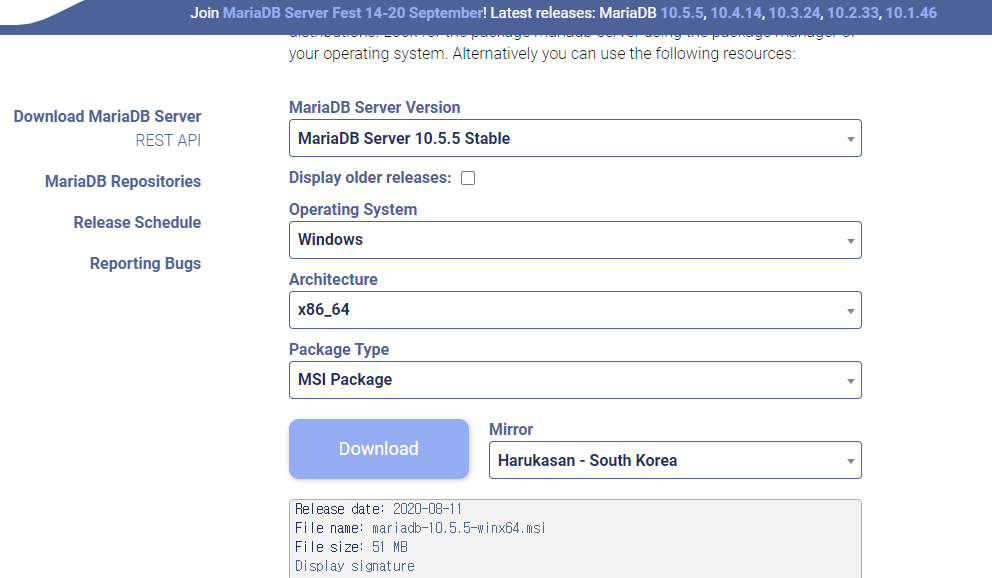
Task: Open the Download MariaDB Server sidebar link
Action: 108,116
